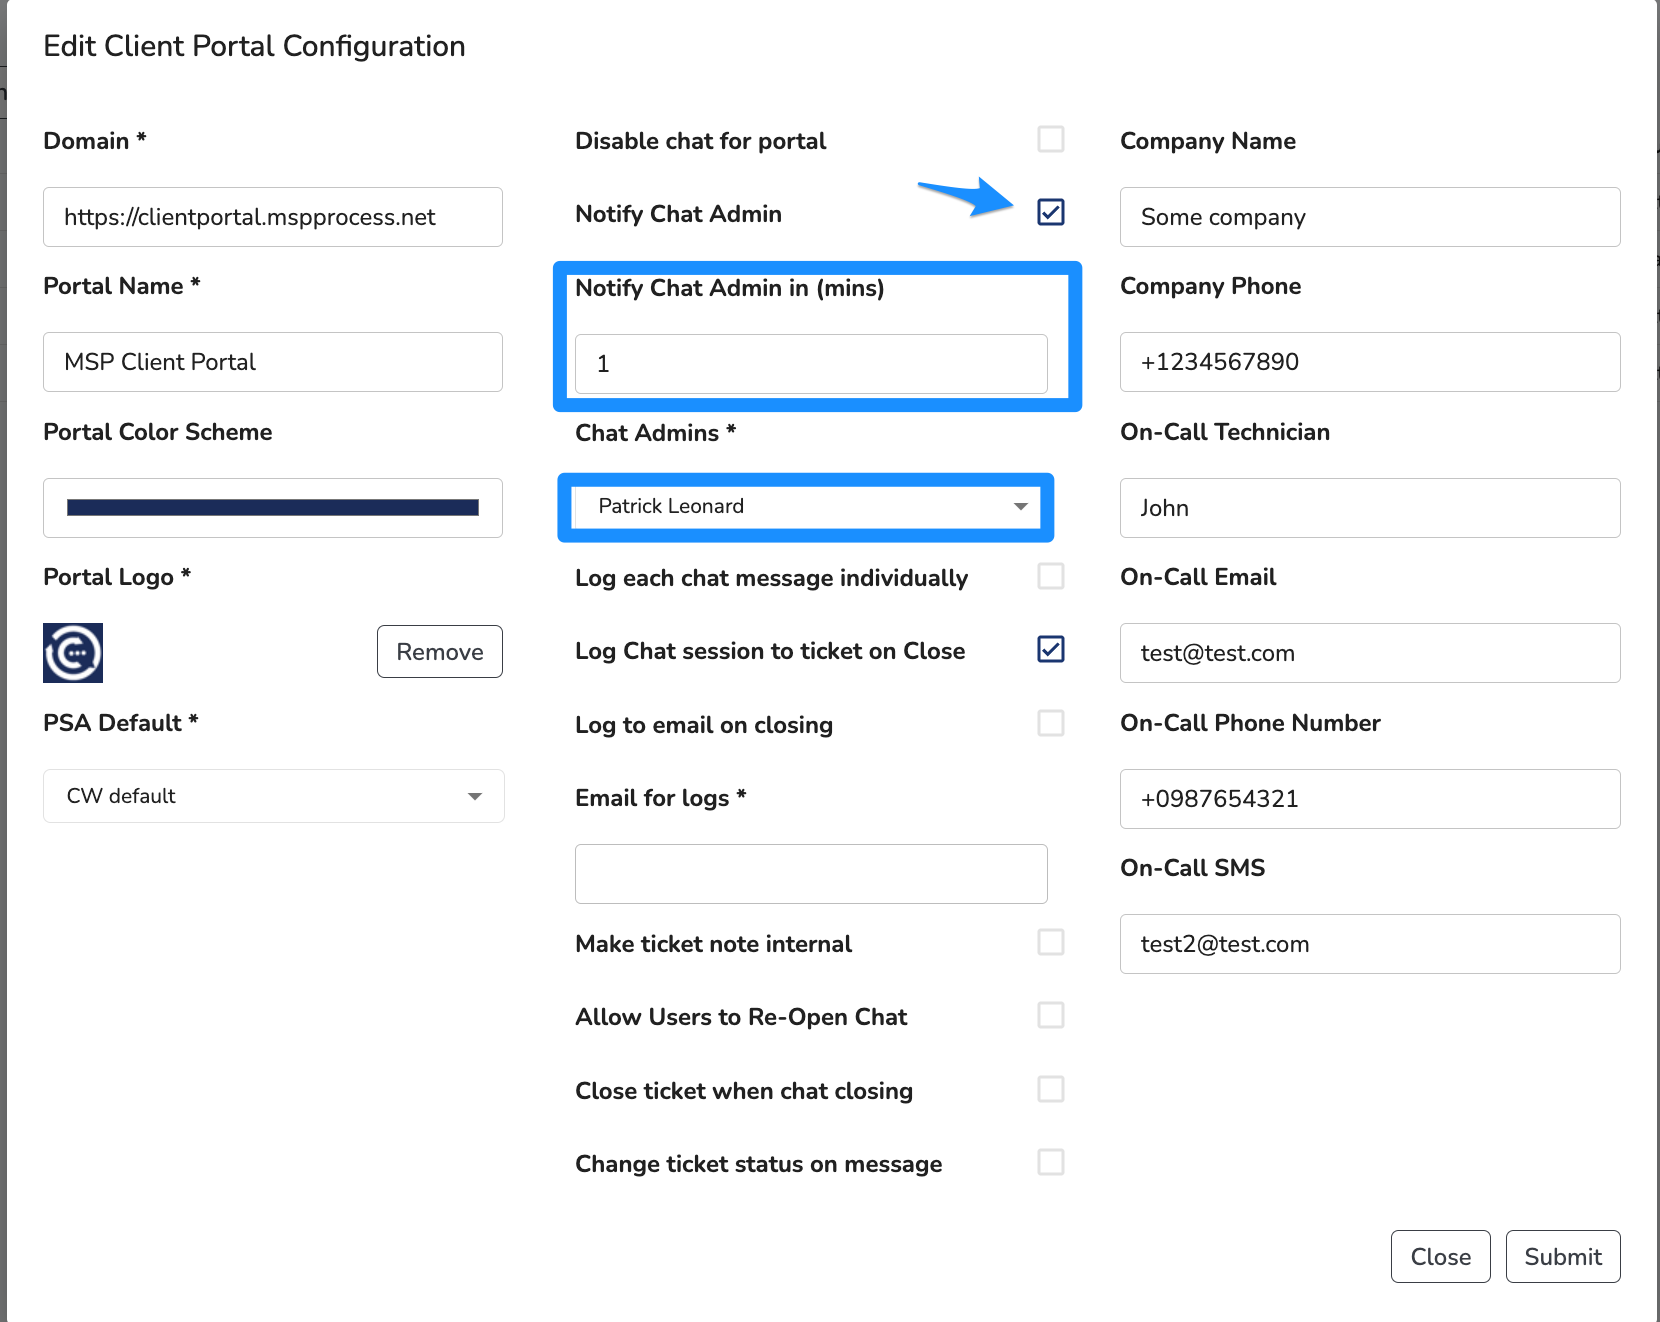Viewport: 1660px width, 1322px height.
Task: Toggle the Notify Chat Admin checkbox
Action: pos(1051,212)
